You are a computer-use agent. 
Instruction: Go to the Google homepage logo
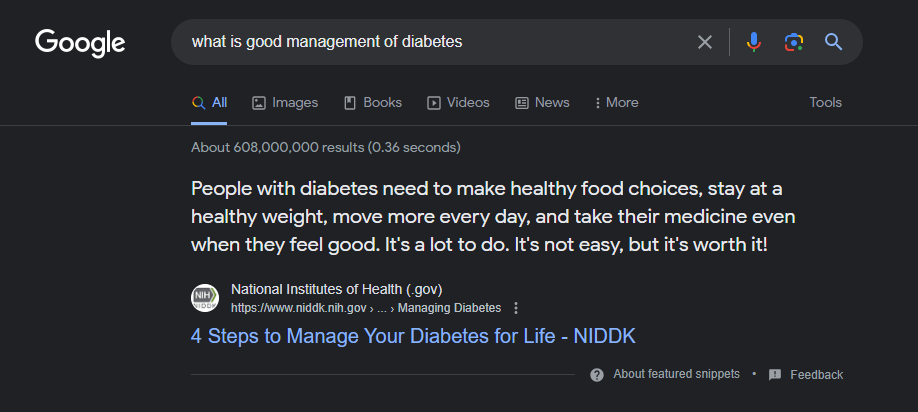(x=80, y=42)
